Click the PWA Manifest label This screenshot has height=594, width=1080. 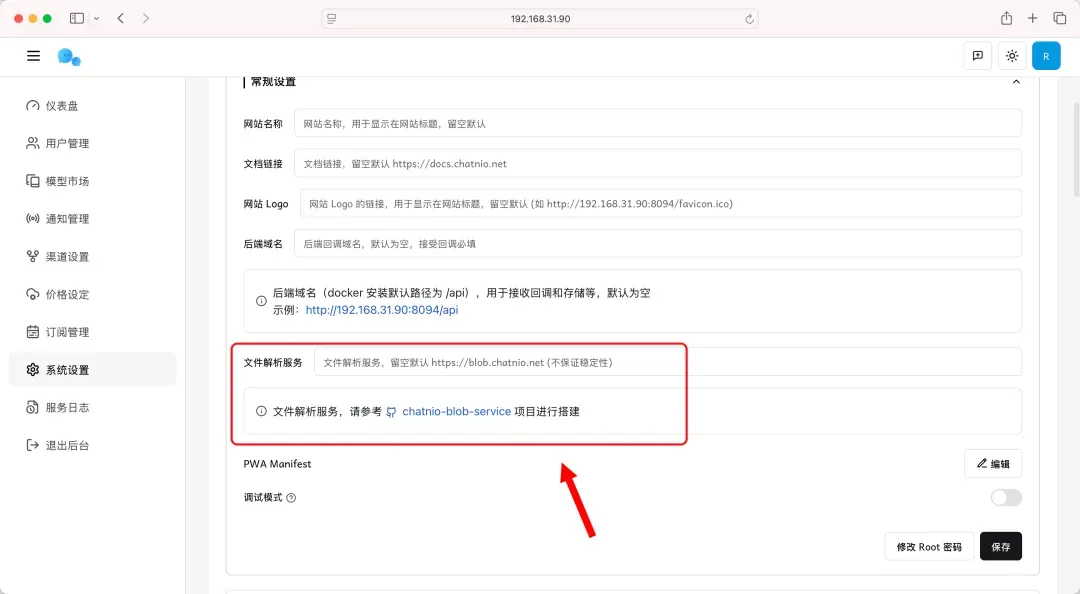(277, 464)
